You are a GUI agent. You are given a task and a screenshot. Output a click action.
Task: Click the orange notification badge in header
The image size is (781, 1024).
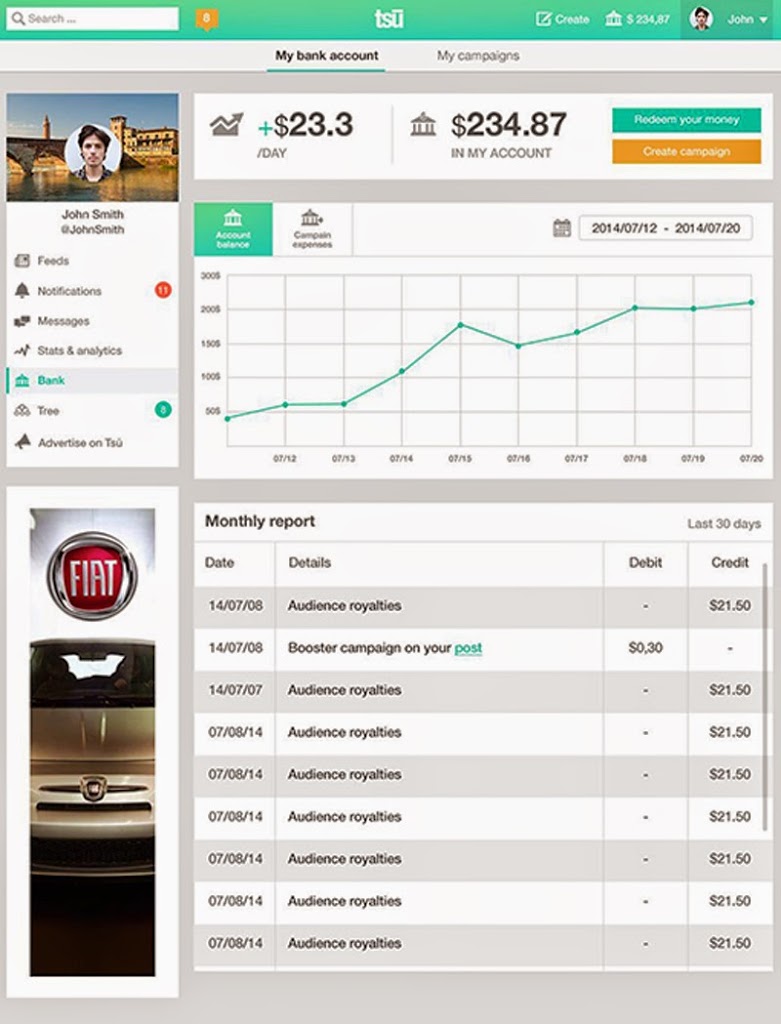206,18
